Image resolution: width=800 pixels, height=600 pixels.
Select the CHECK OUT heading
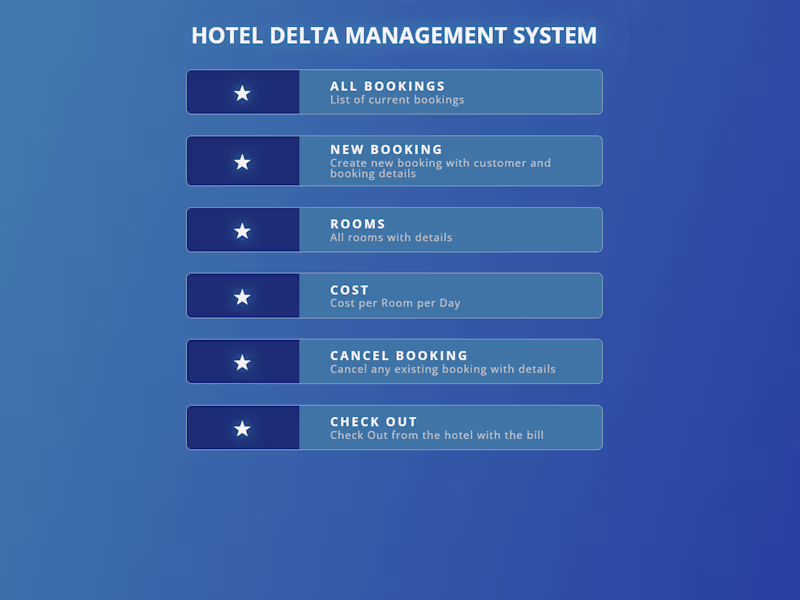pyautogui.click(x=374, y=422)
